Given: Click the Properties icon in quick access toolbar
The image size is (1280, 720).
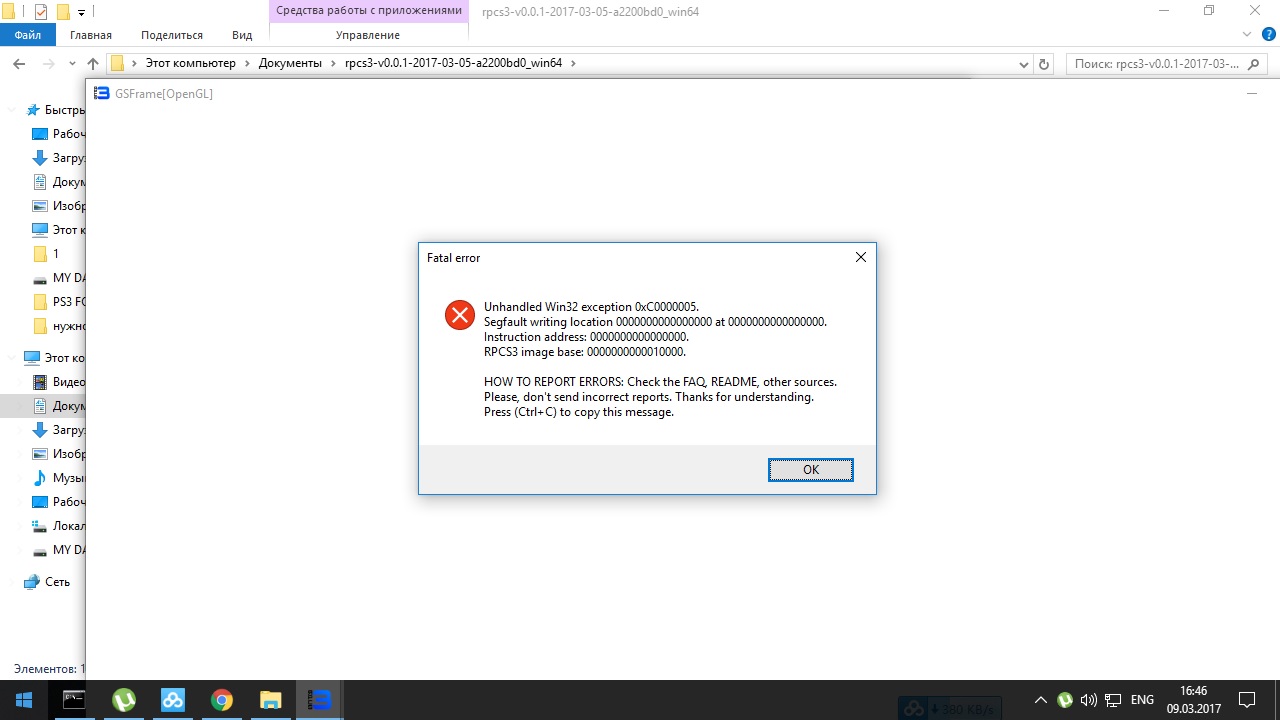Looking at the screenshot, I should (x=40, y=12).
